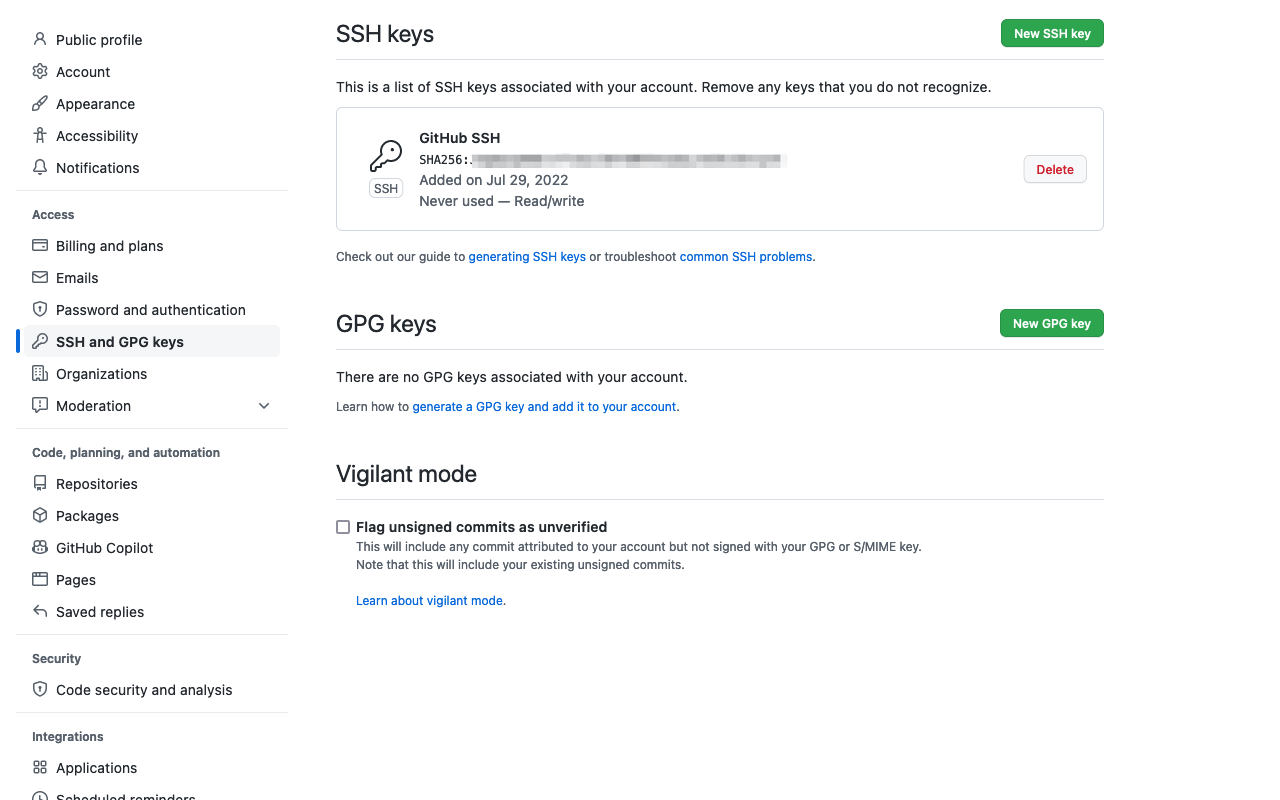Click the GitHub Copilot icon in sidebar

tap(40, 547)
